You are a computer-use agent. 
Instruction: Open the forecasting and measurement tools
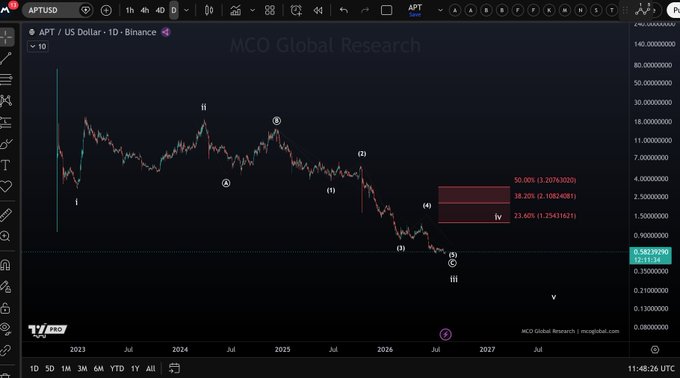click(x=6, y=123)
